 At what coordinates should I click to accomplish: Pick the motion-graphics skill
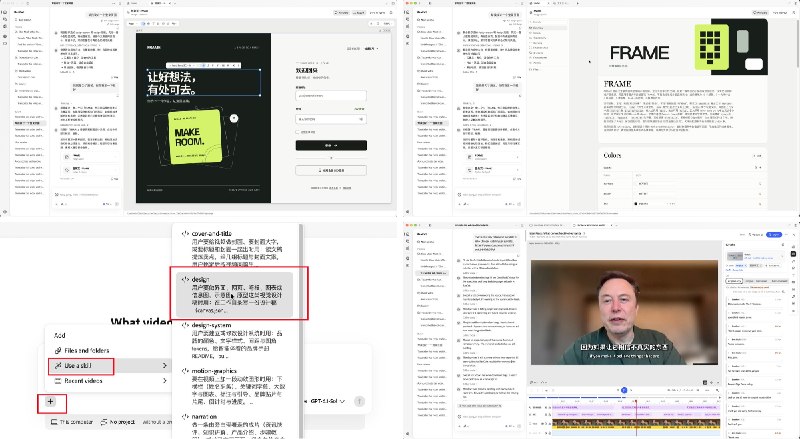pyautogui.click(x=235, y=386)
